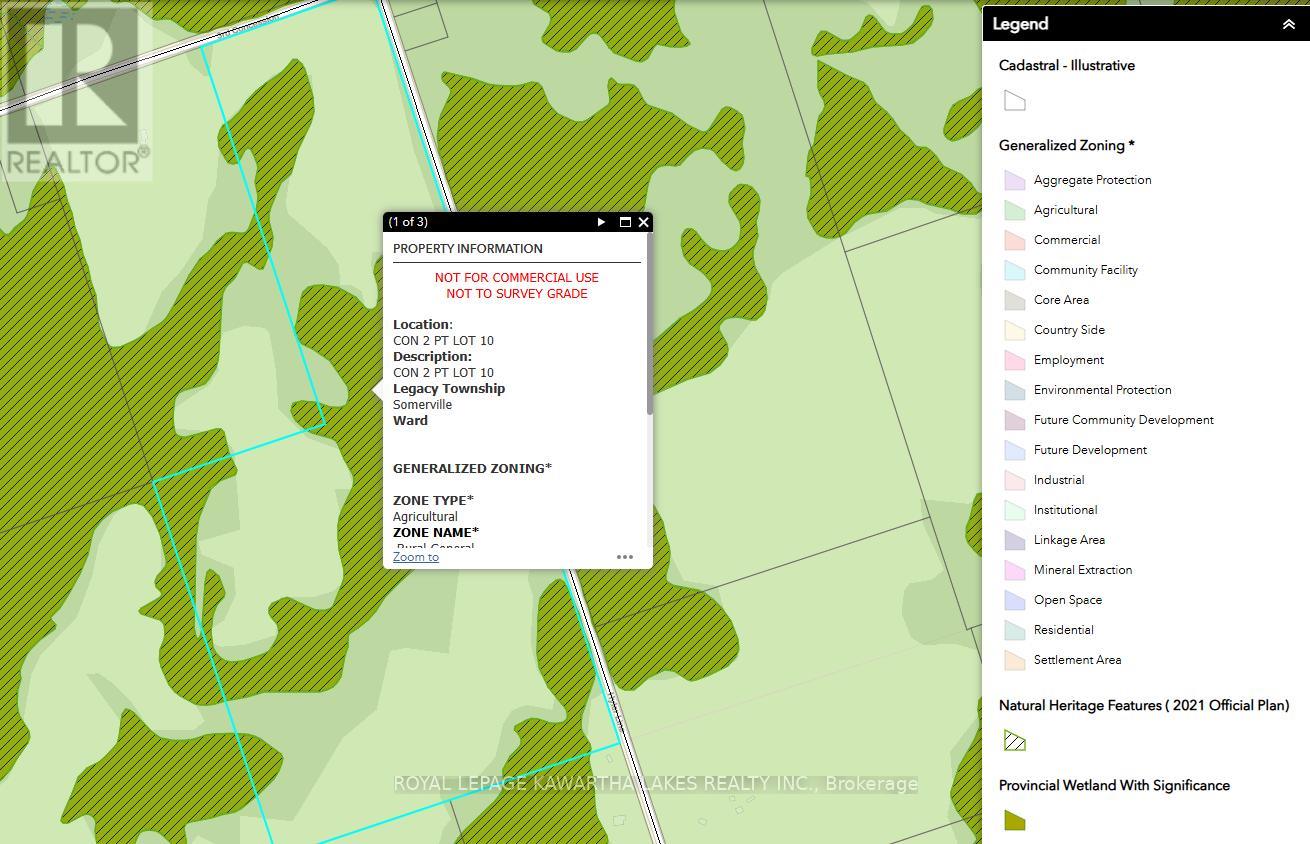Click the Agricultural zoning color swatch
Screen dimensions: 1310x844
tap(1015, 210)
